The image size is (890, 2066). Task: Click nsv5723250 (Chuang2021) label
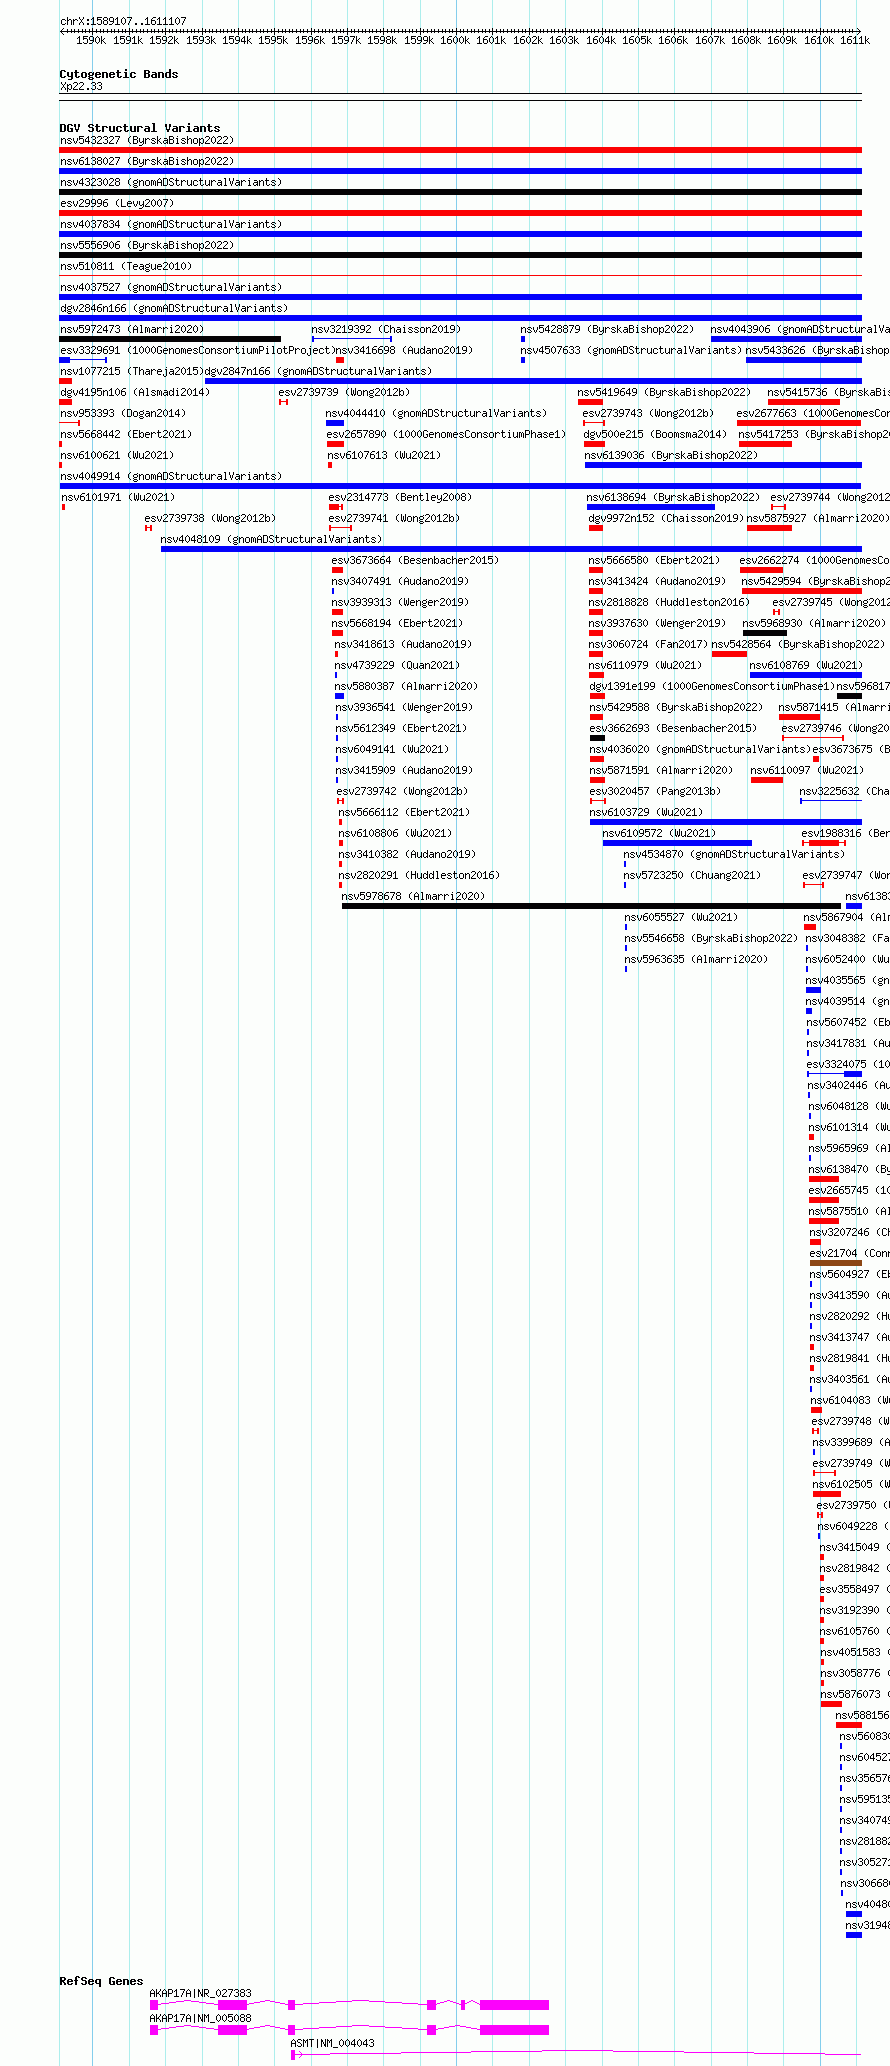coord(692,875)
